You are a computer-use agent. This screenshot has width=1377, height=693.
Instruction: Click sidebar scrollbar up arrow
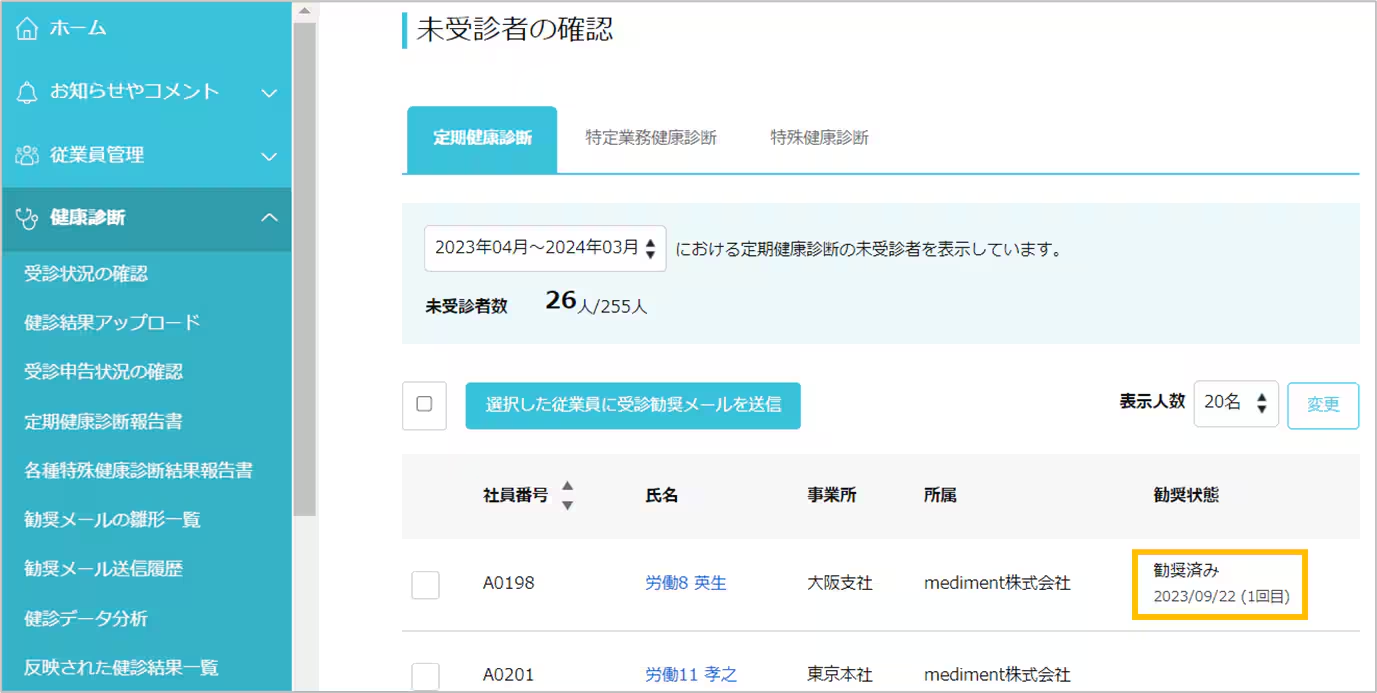[305, 11]
